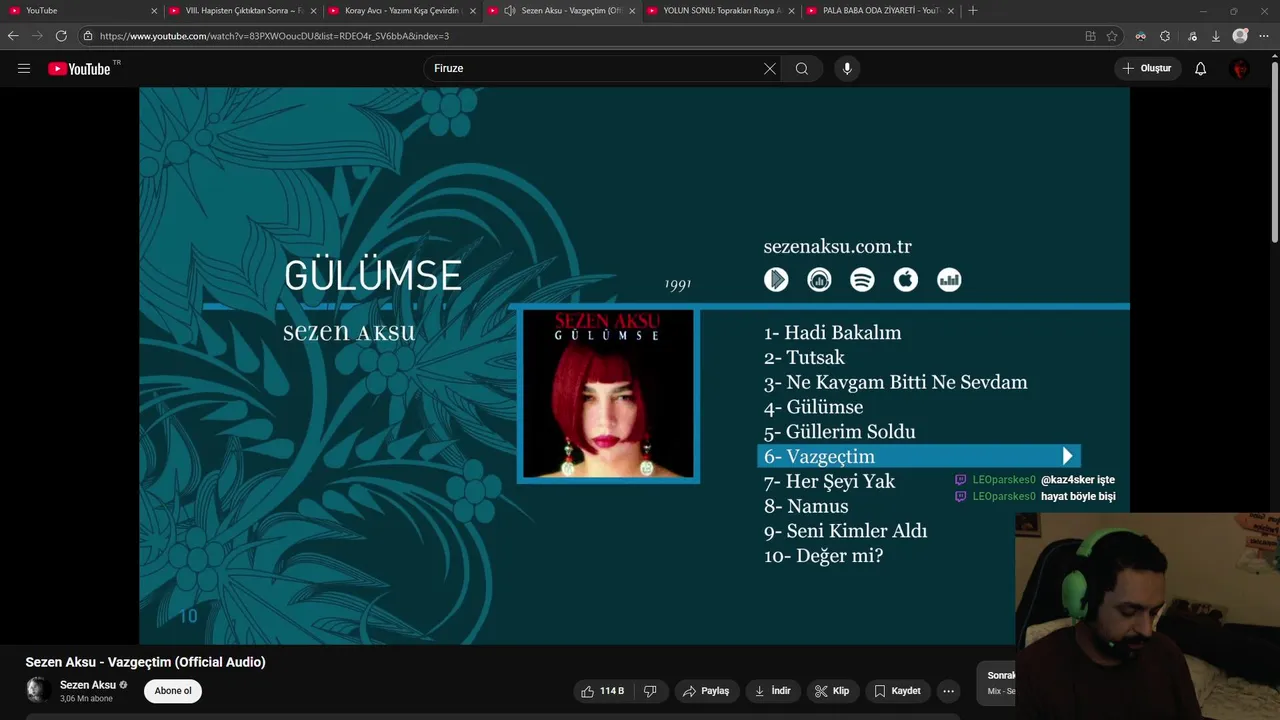The width and height of the screenshot is (1280, 720).
Task: Click the Apple icon in the video
Action: [906, 280]
